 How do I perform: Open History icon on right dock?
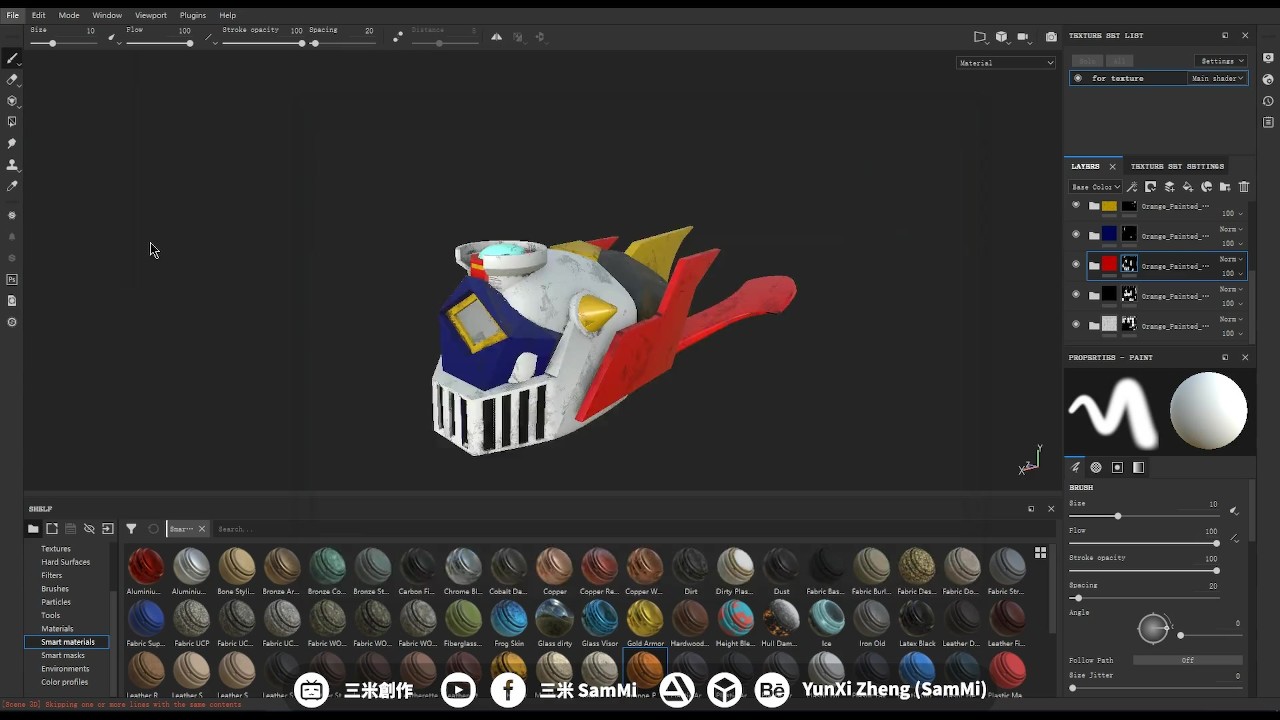pyautogui.click(x=1268, y=101)
